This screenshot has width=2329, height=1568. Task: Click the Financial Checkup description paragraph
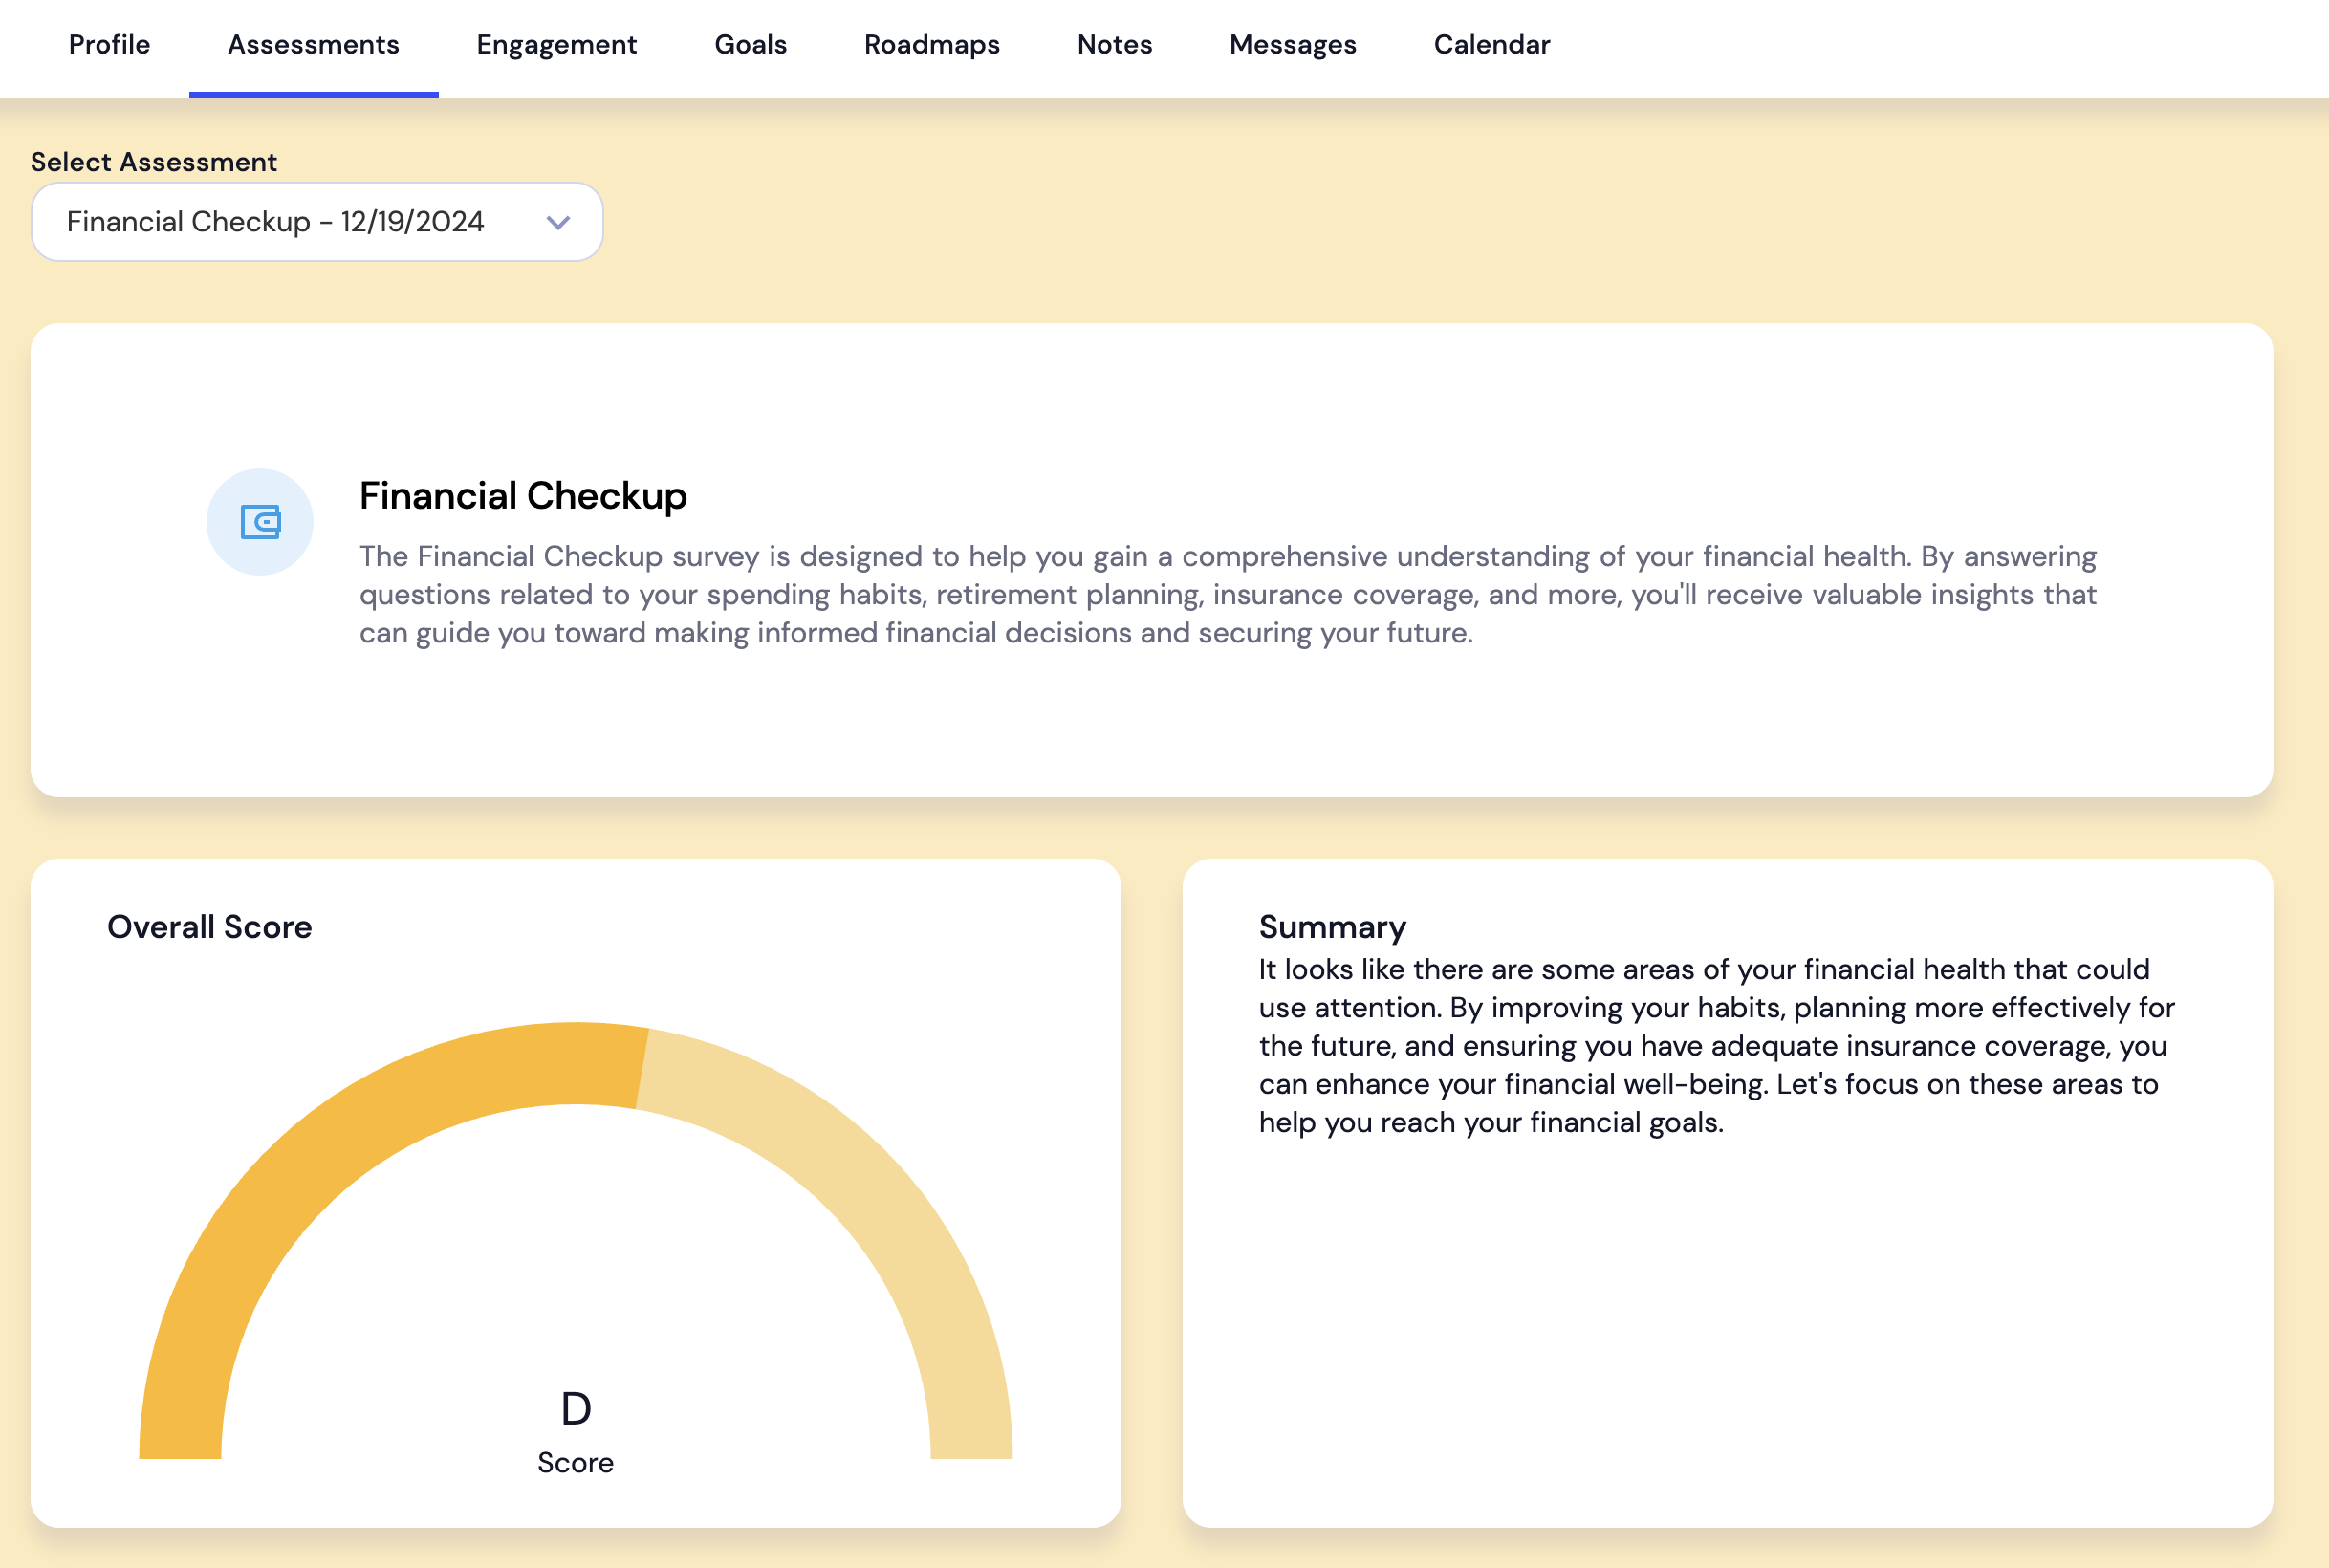(1227, 595)
